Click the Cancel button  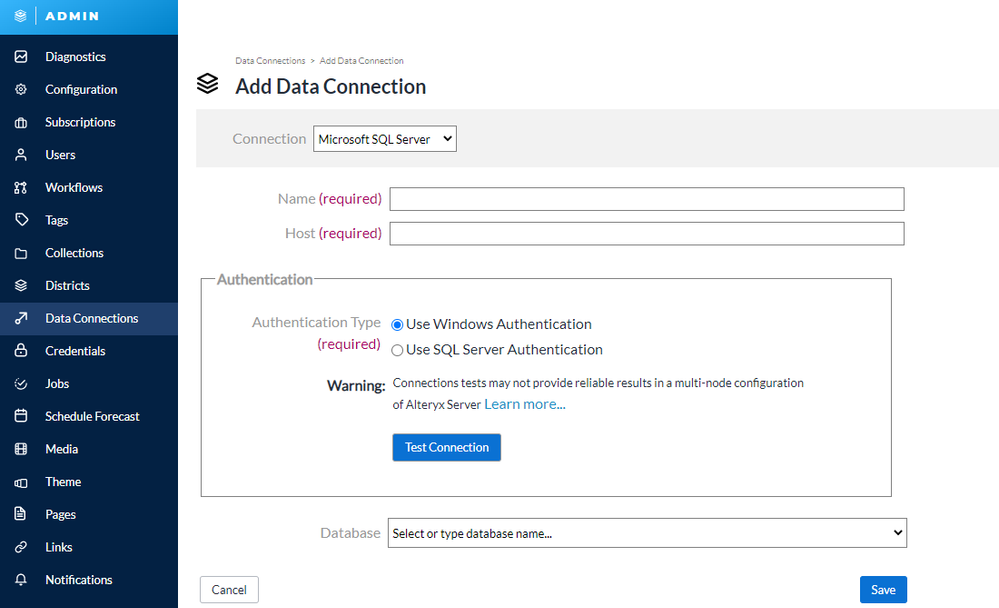click(229, 590)
